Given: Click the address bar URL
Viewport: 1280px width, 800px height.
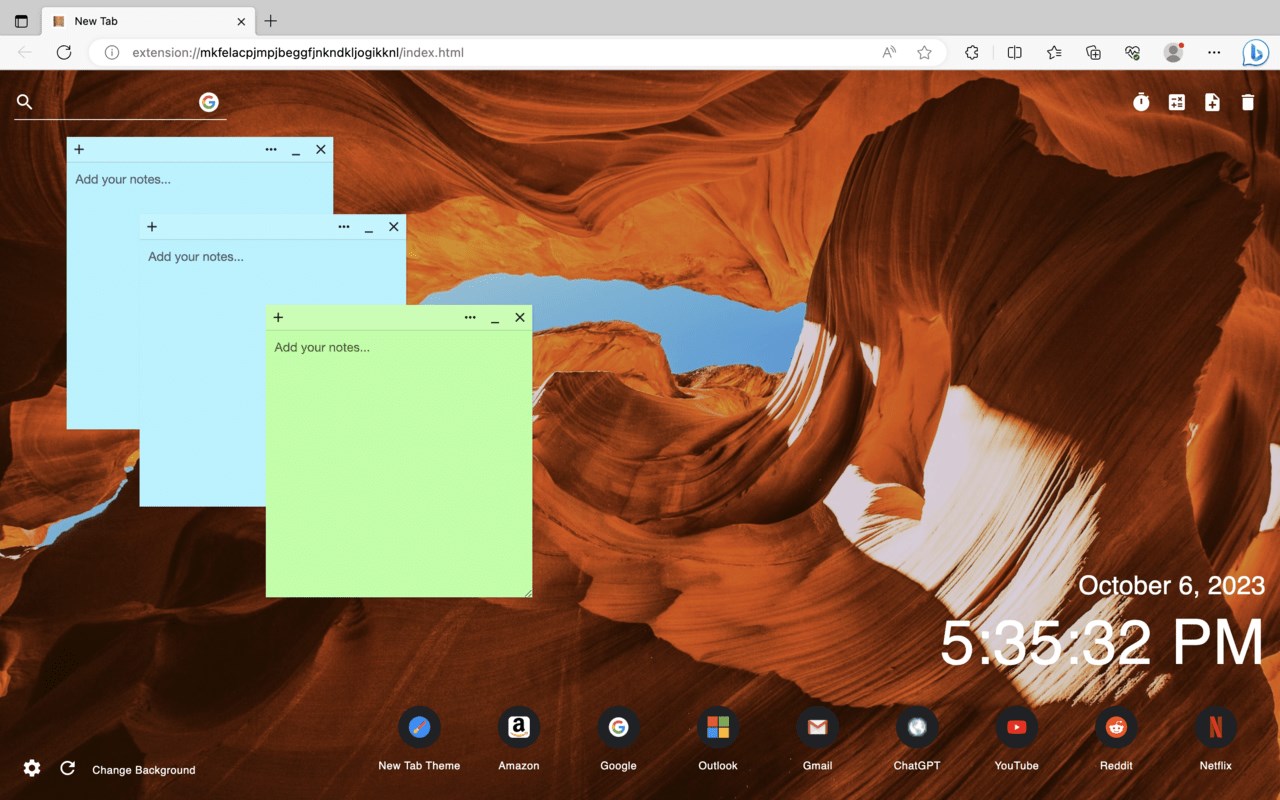Looking at the screenshot, I should [298, 52].
